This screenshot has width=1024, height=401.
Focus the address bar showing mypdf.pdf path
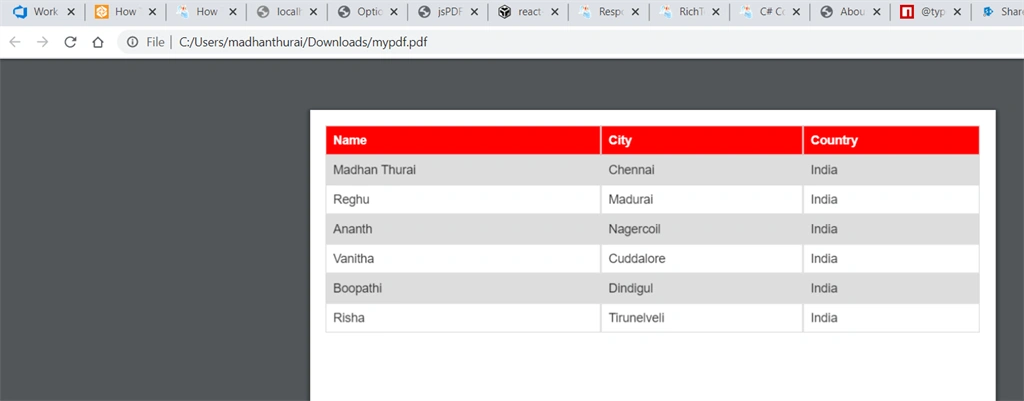click(x=568, y=42)
